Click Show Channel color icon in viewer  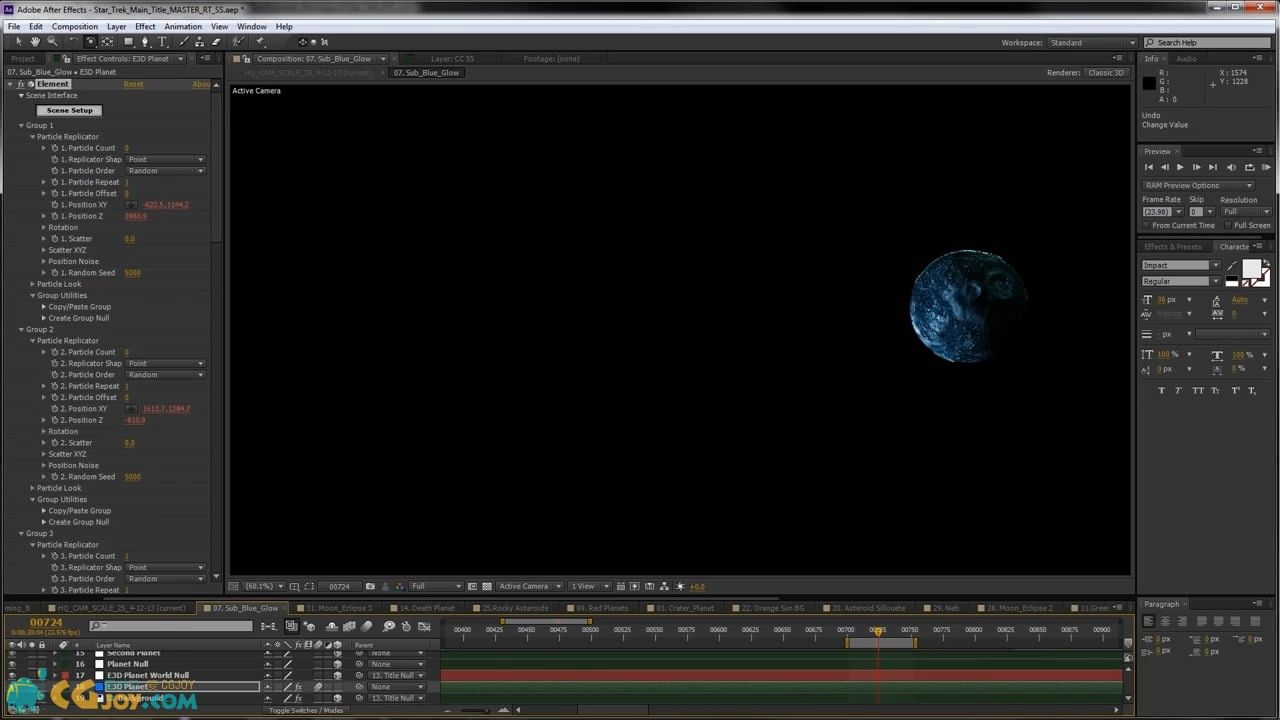pos(399,586)
